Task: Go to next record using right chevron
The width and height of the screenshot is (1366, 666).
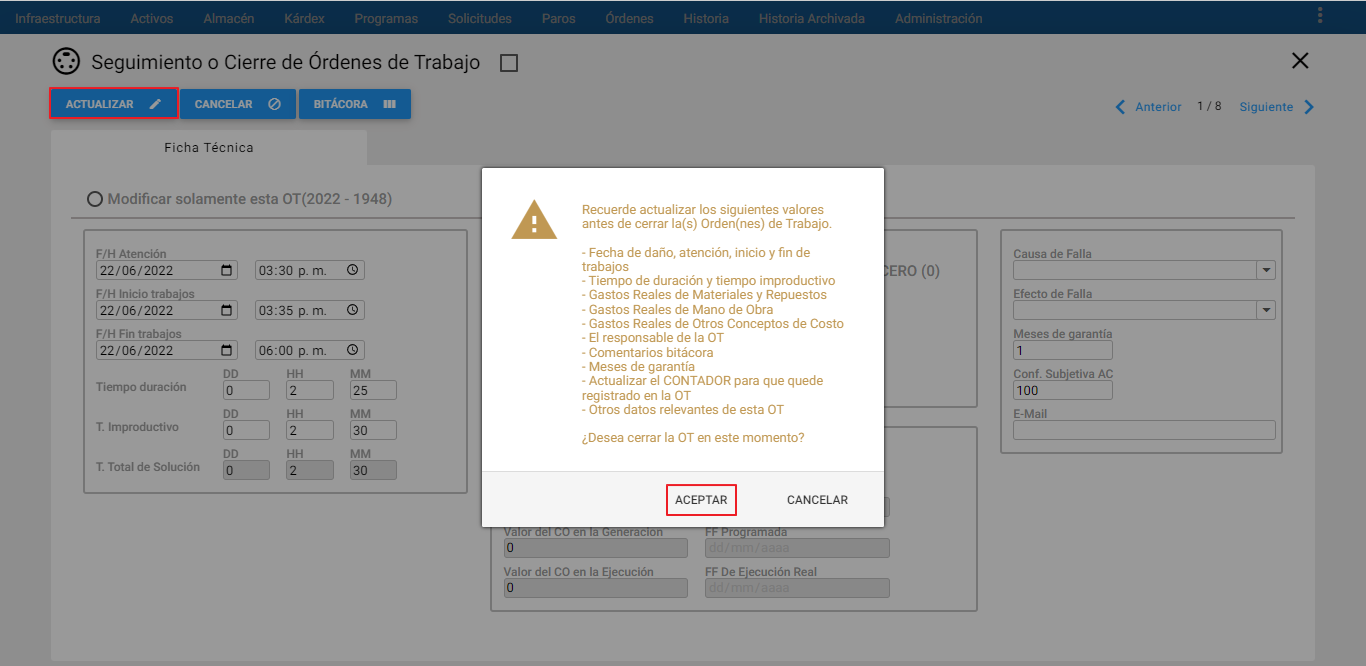Action: (x=1308, y=107)
